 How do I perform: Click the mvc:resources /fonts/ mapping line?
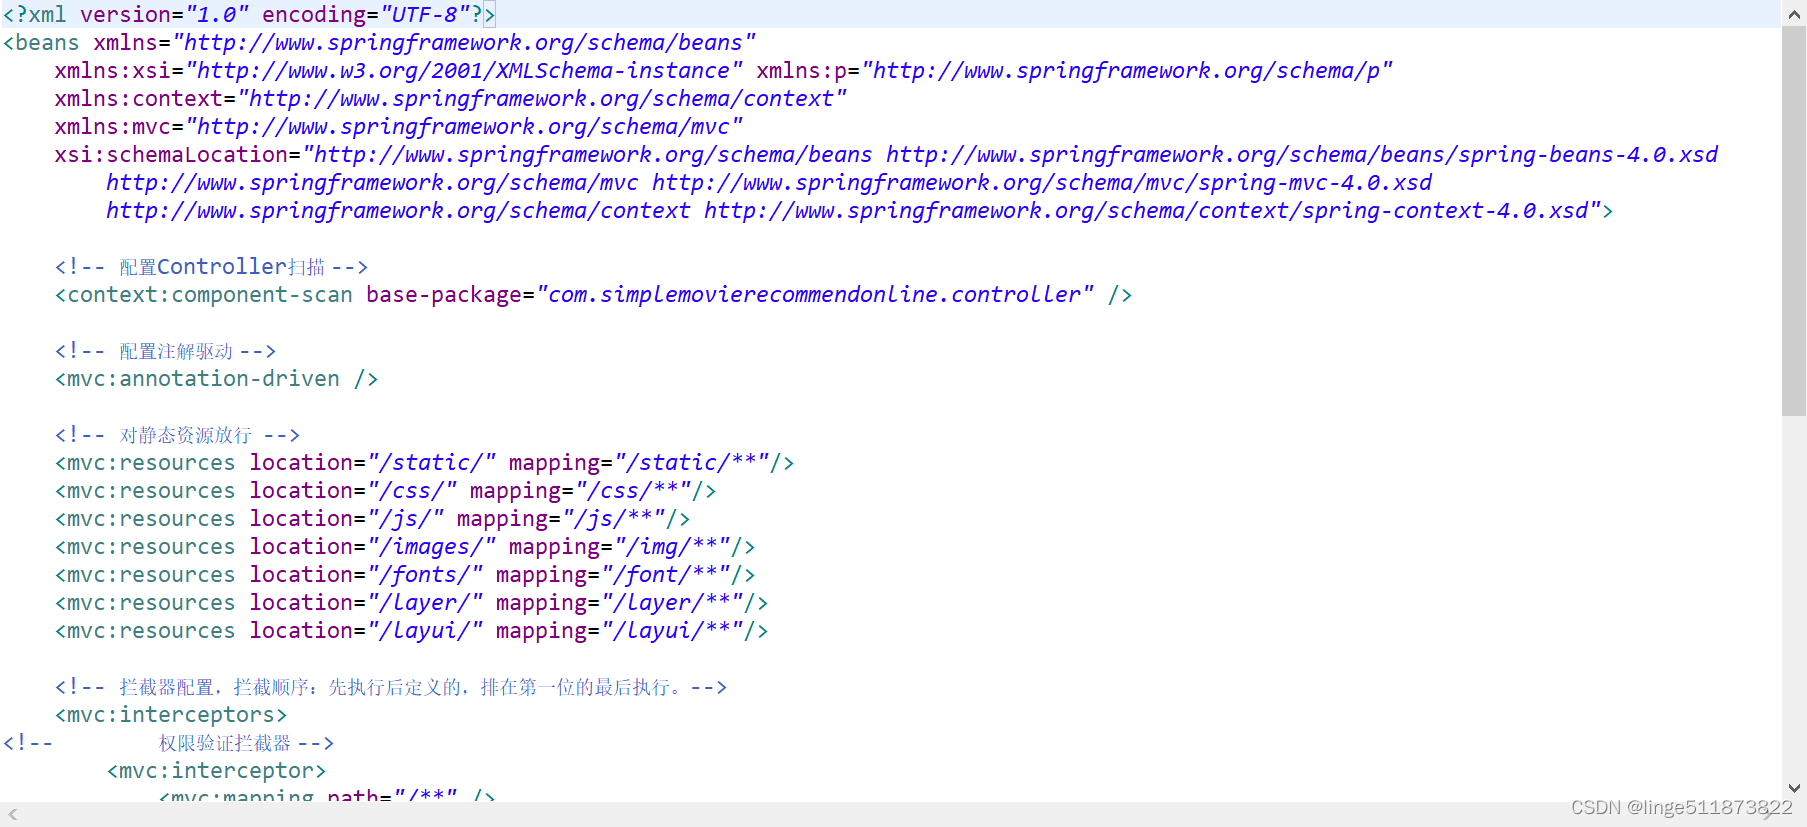tap(405, 575)
